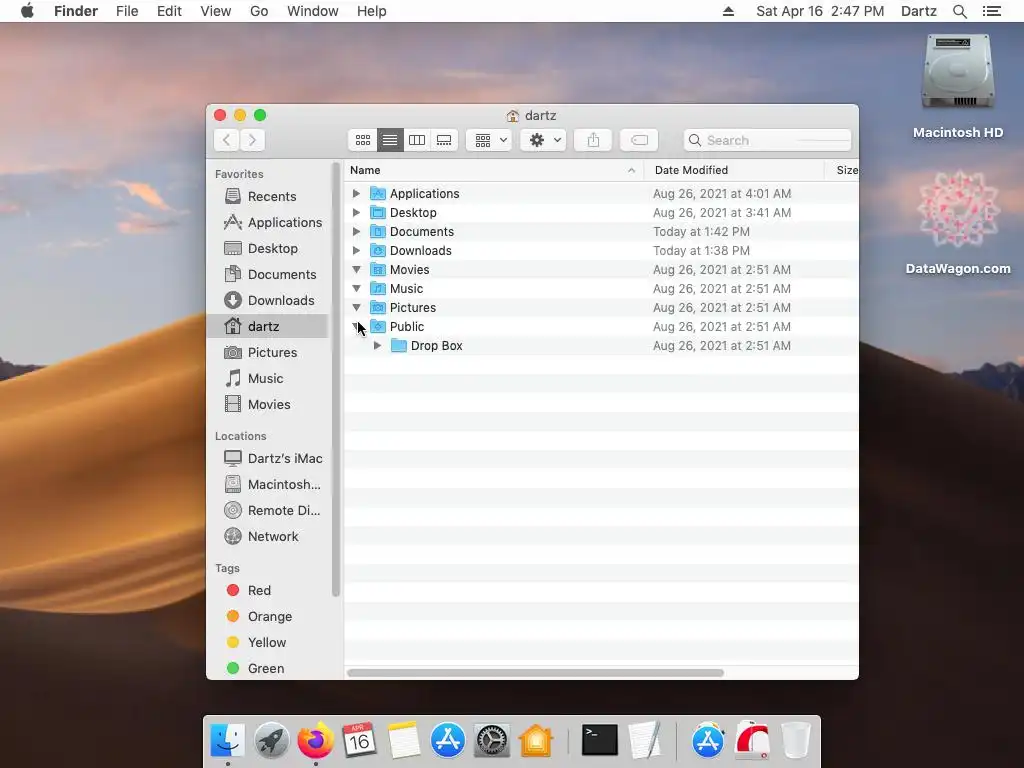This screenshot has height=768, width=1024.
Task: Open Recents in the sidebar
Action: click(x=268, y=197)
